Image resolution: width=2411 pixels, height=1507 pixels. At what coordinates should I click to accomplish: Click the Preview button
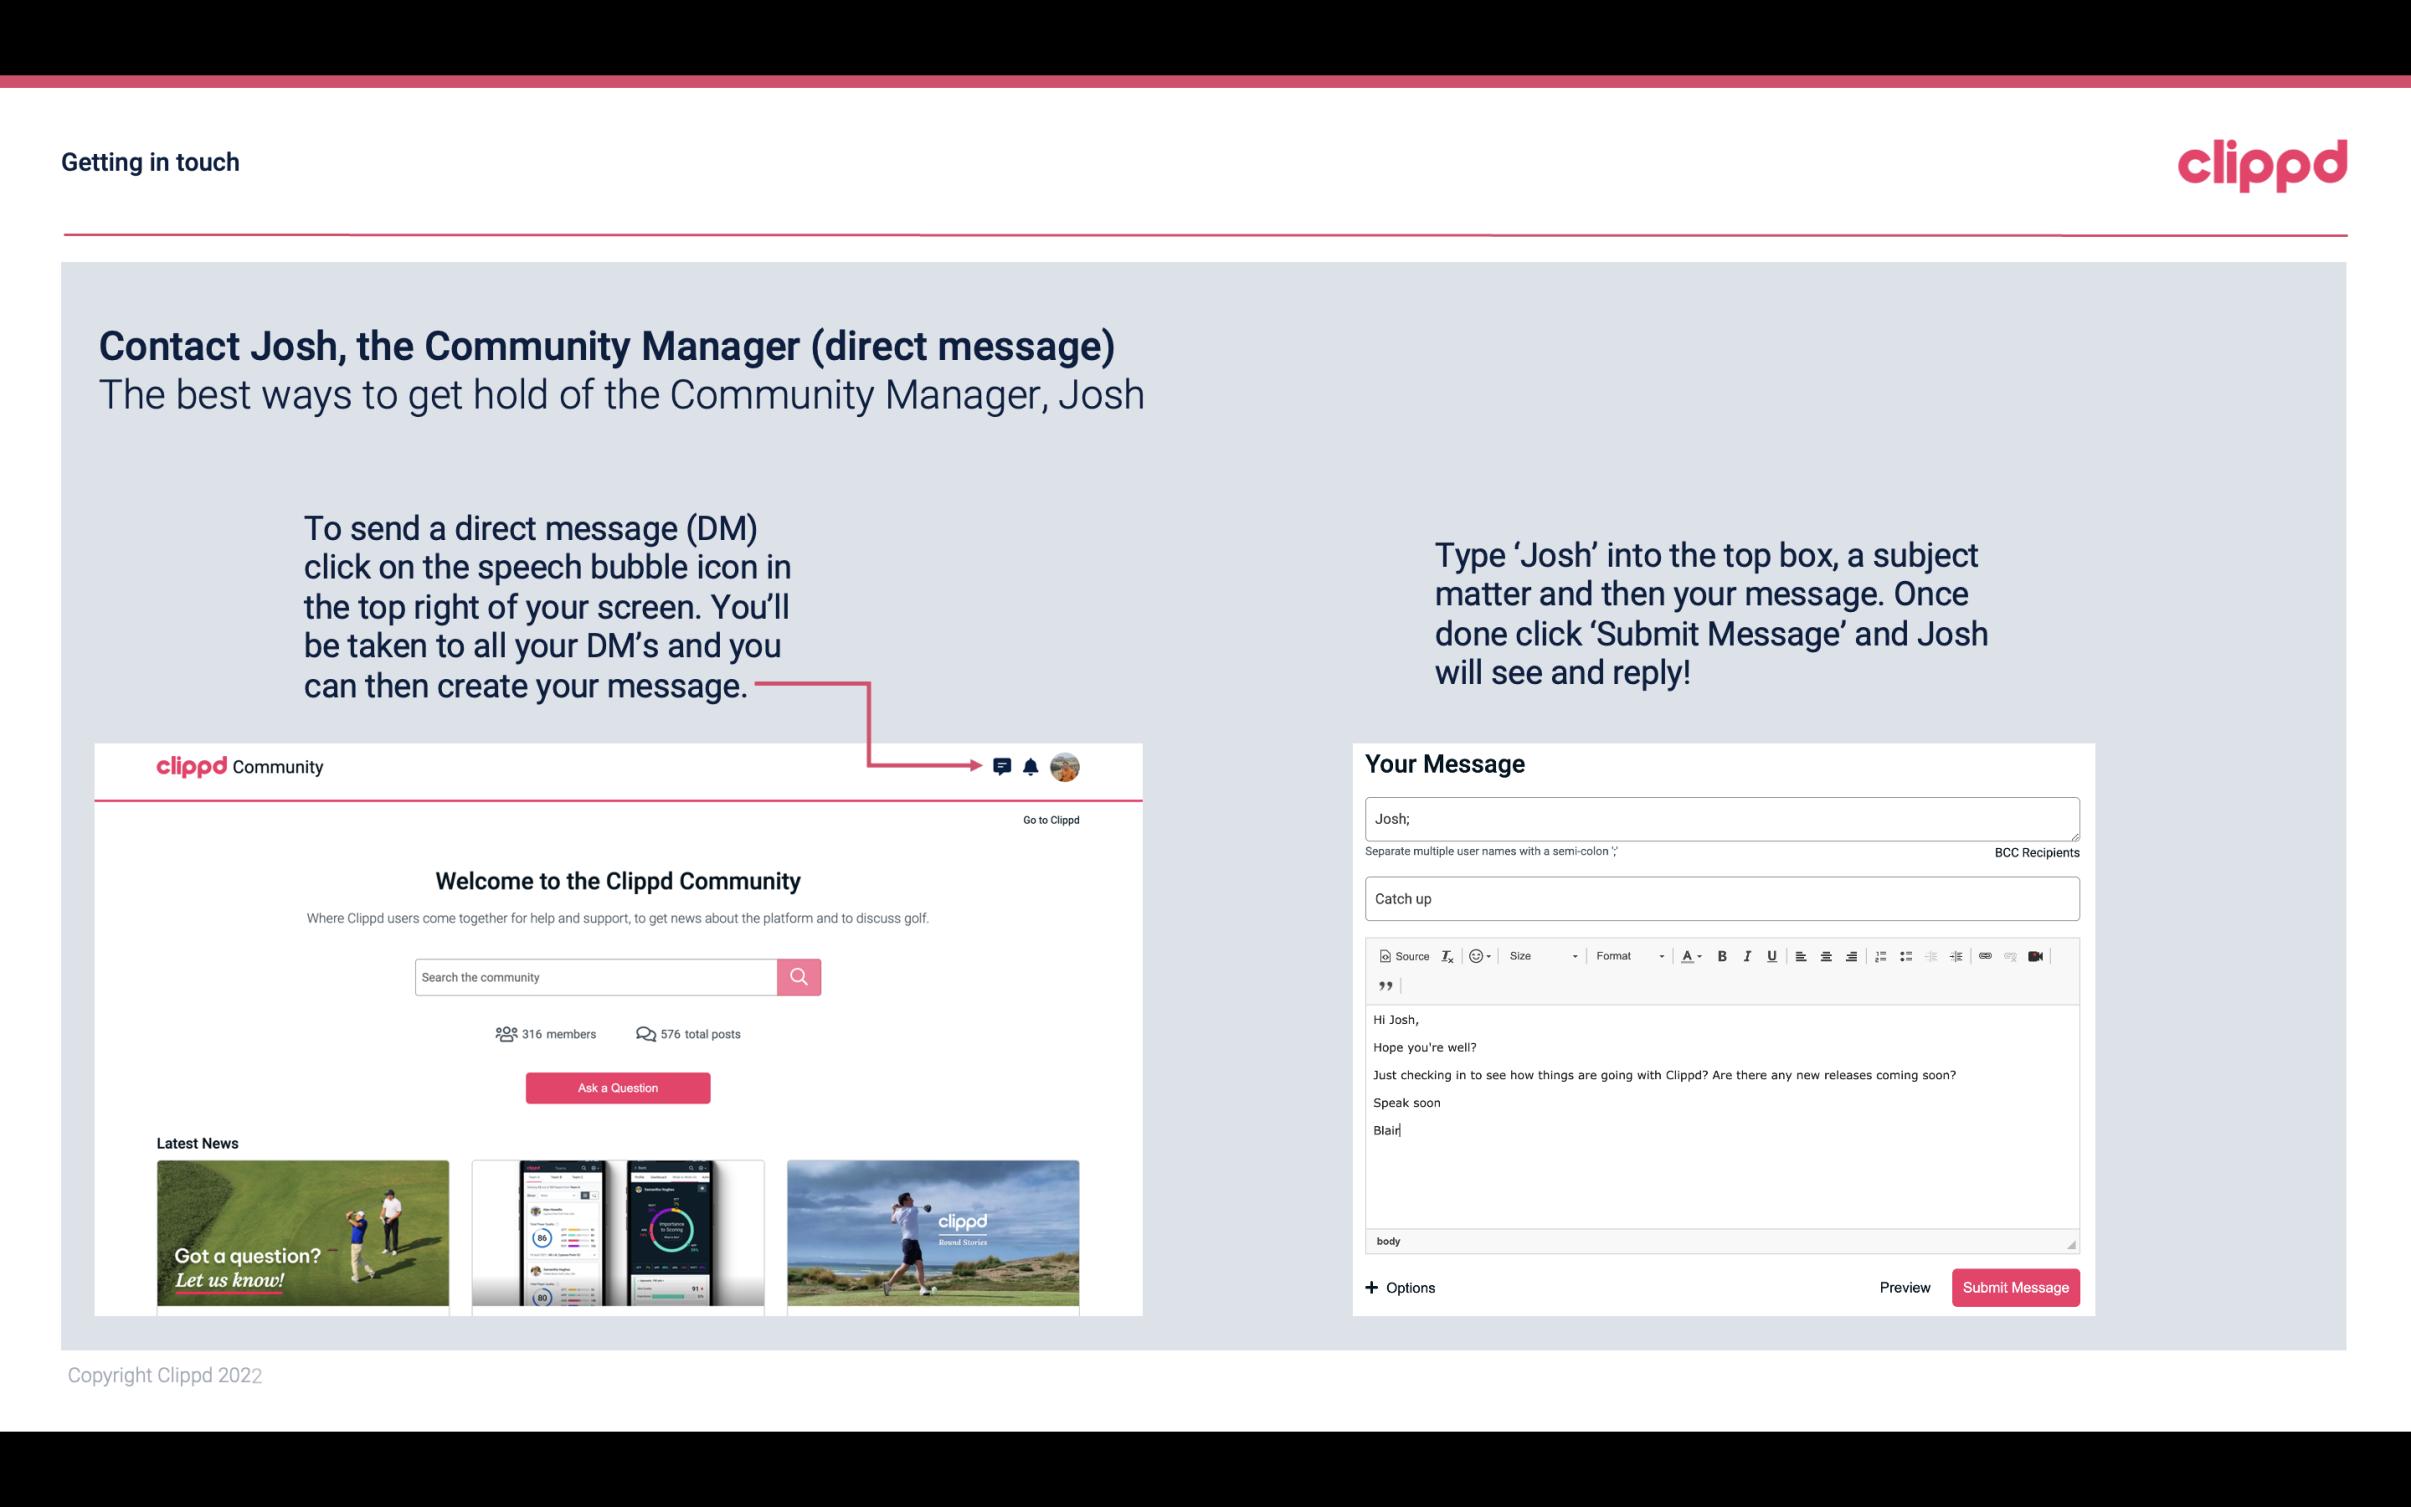click(x=1904, y=1287)
